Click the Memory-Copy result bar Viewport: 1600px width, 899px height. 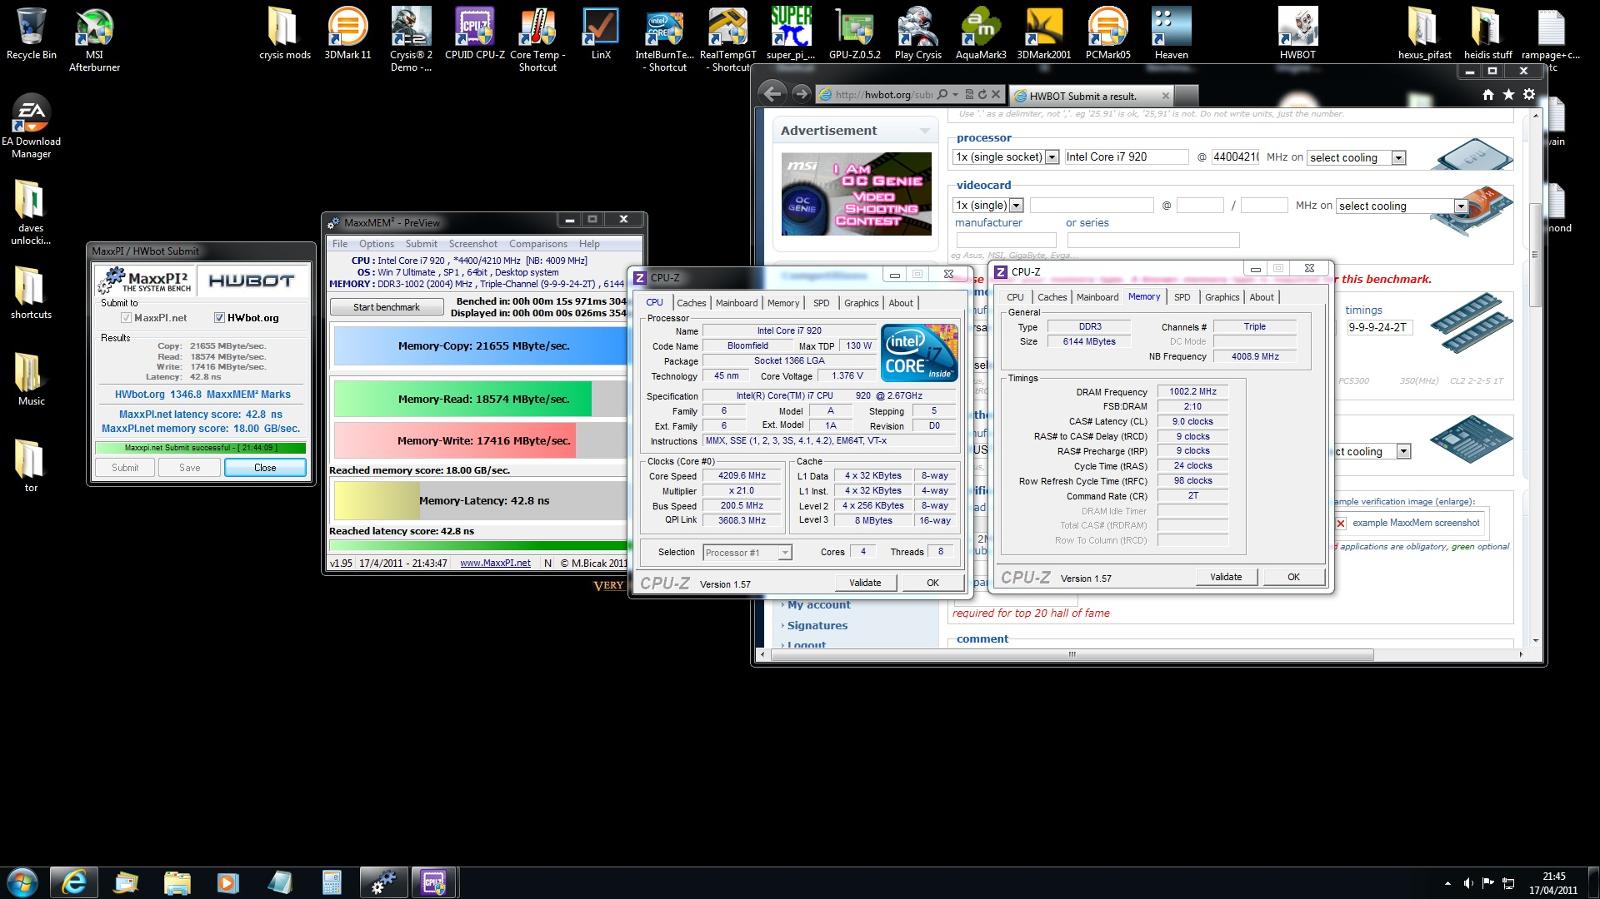click(480, 346)
